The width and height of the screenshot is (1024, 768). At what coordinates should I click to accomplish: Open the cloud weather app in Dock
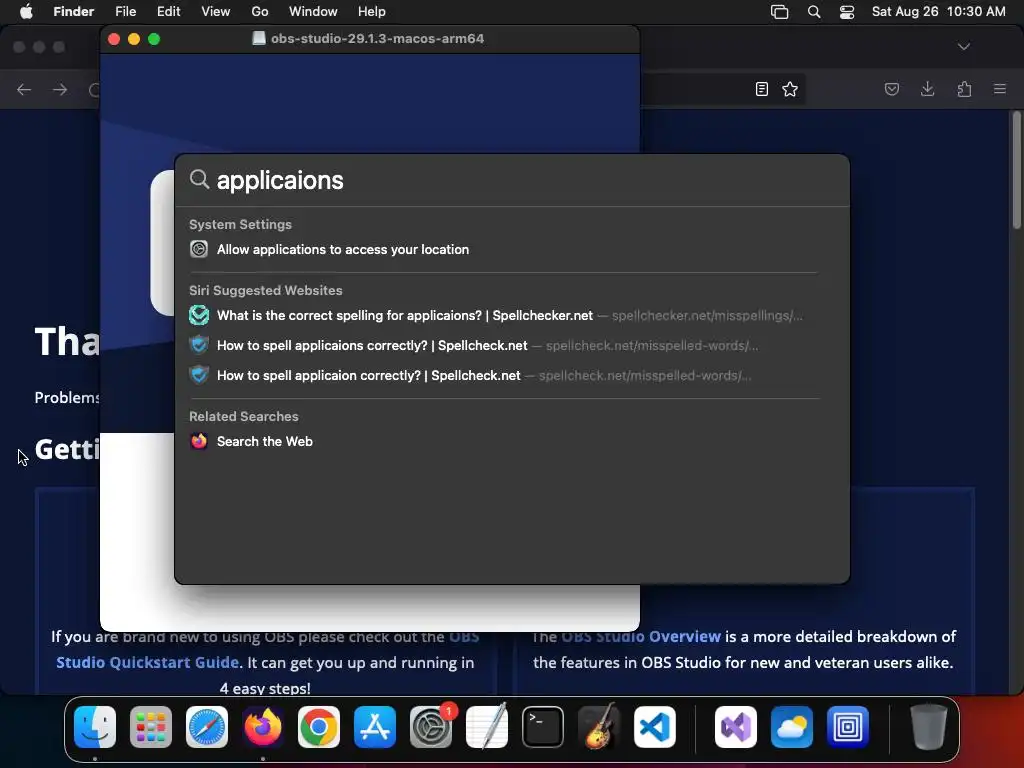point(792,727)
